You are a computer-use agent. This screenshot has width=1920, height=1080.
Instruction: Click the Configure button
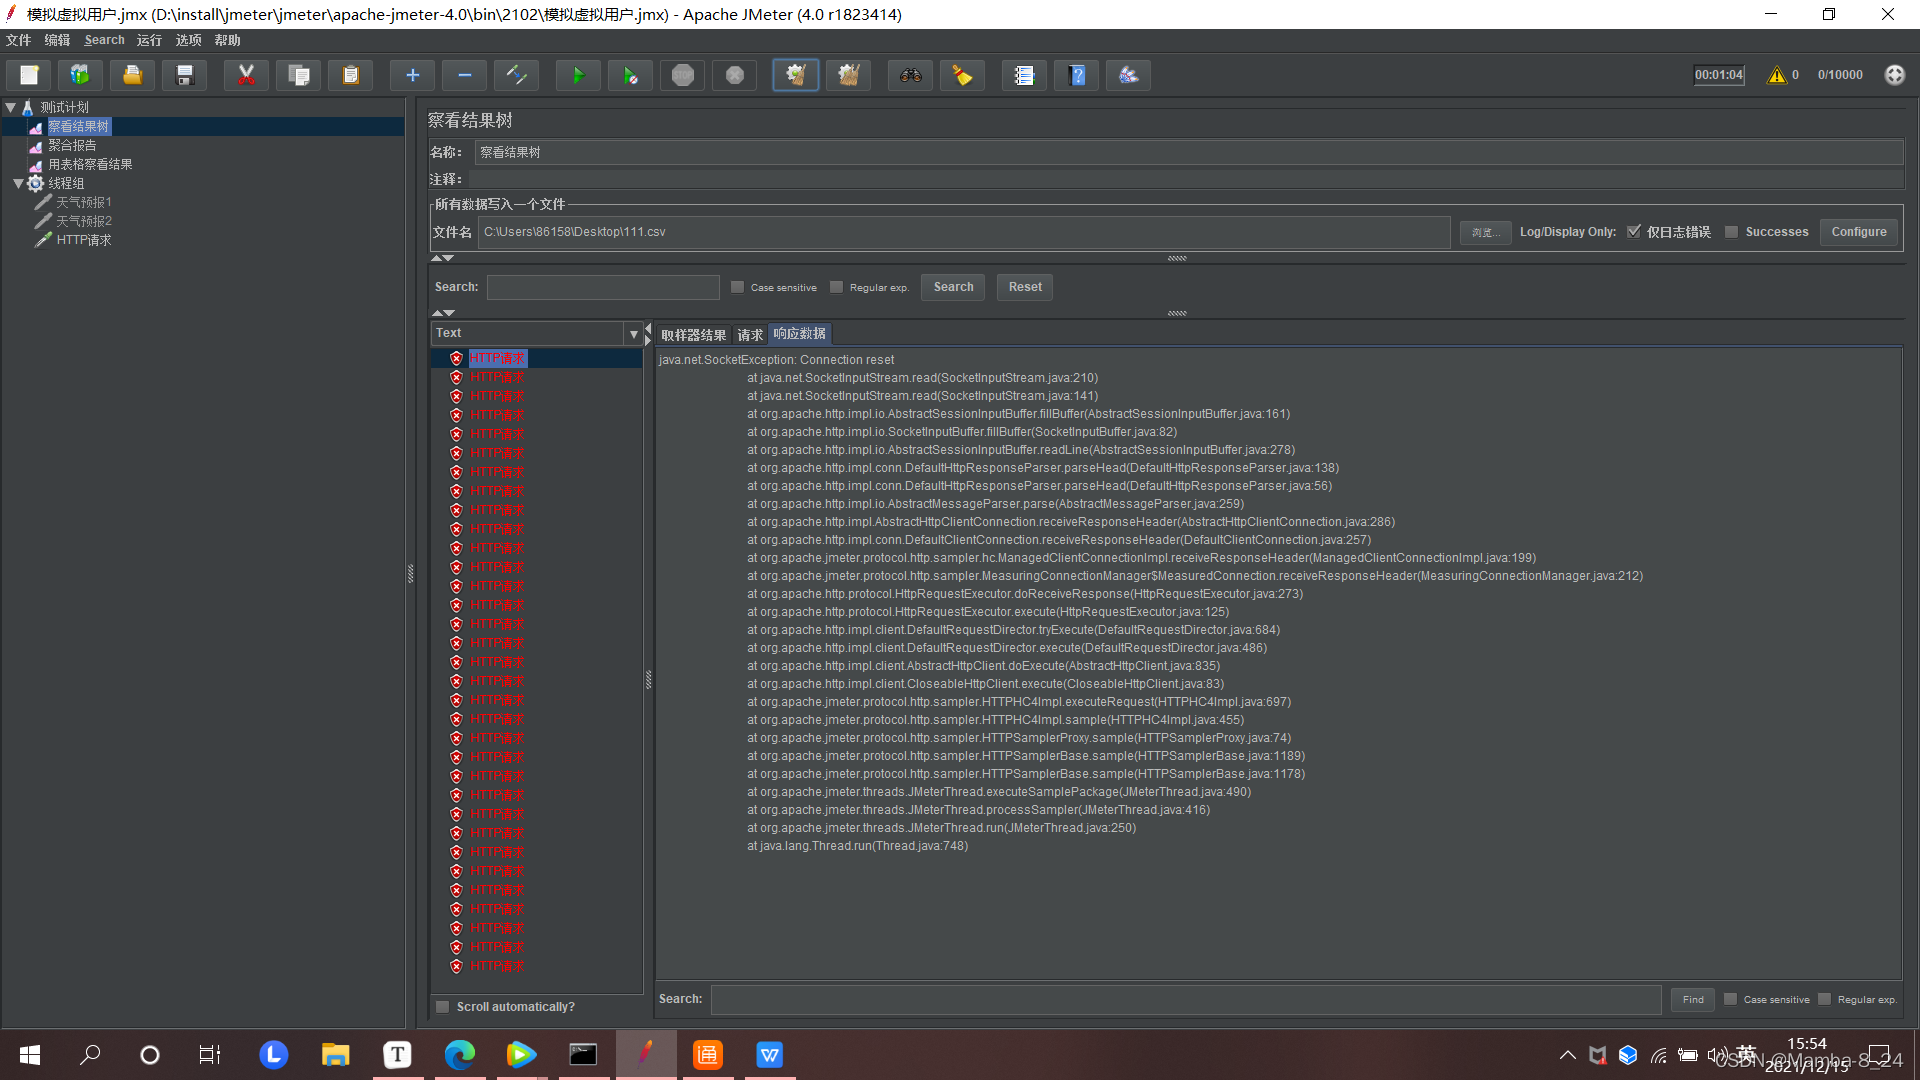(1858, 232)
